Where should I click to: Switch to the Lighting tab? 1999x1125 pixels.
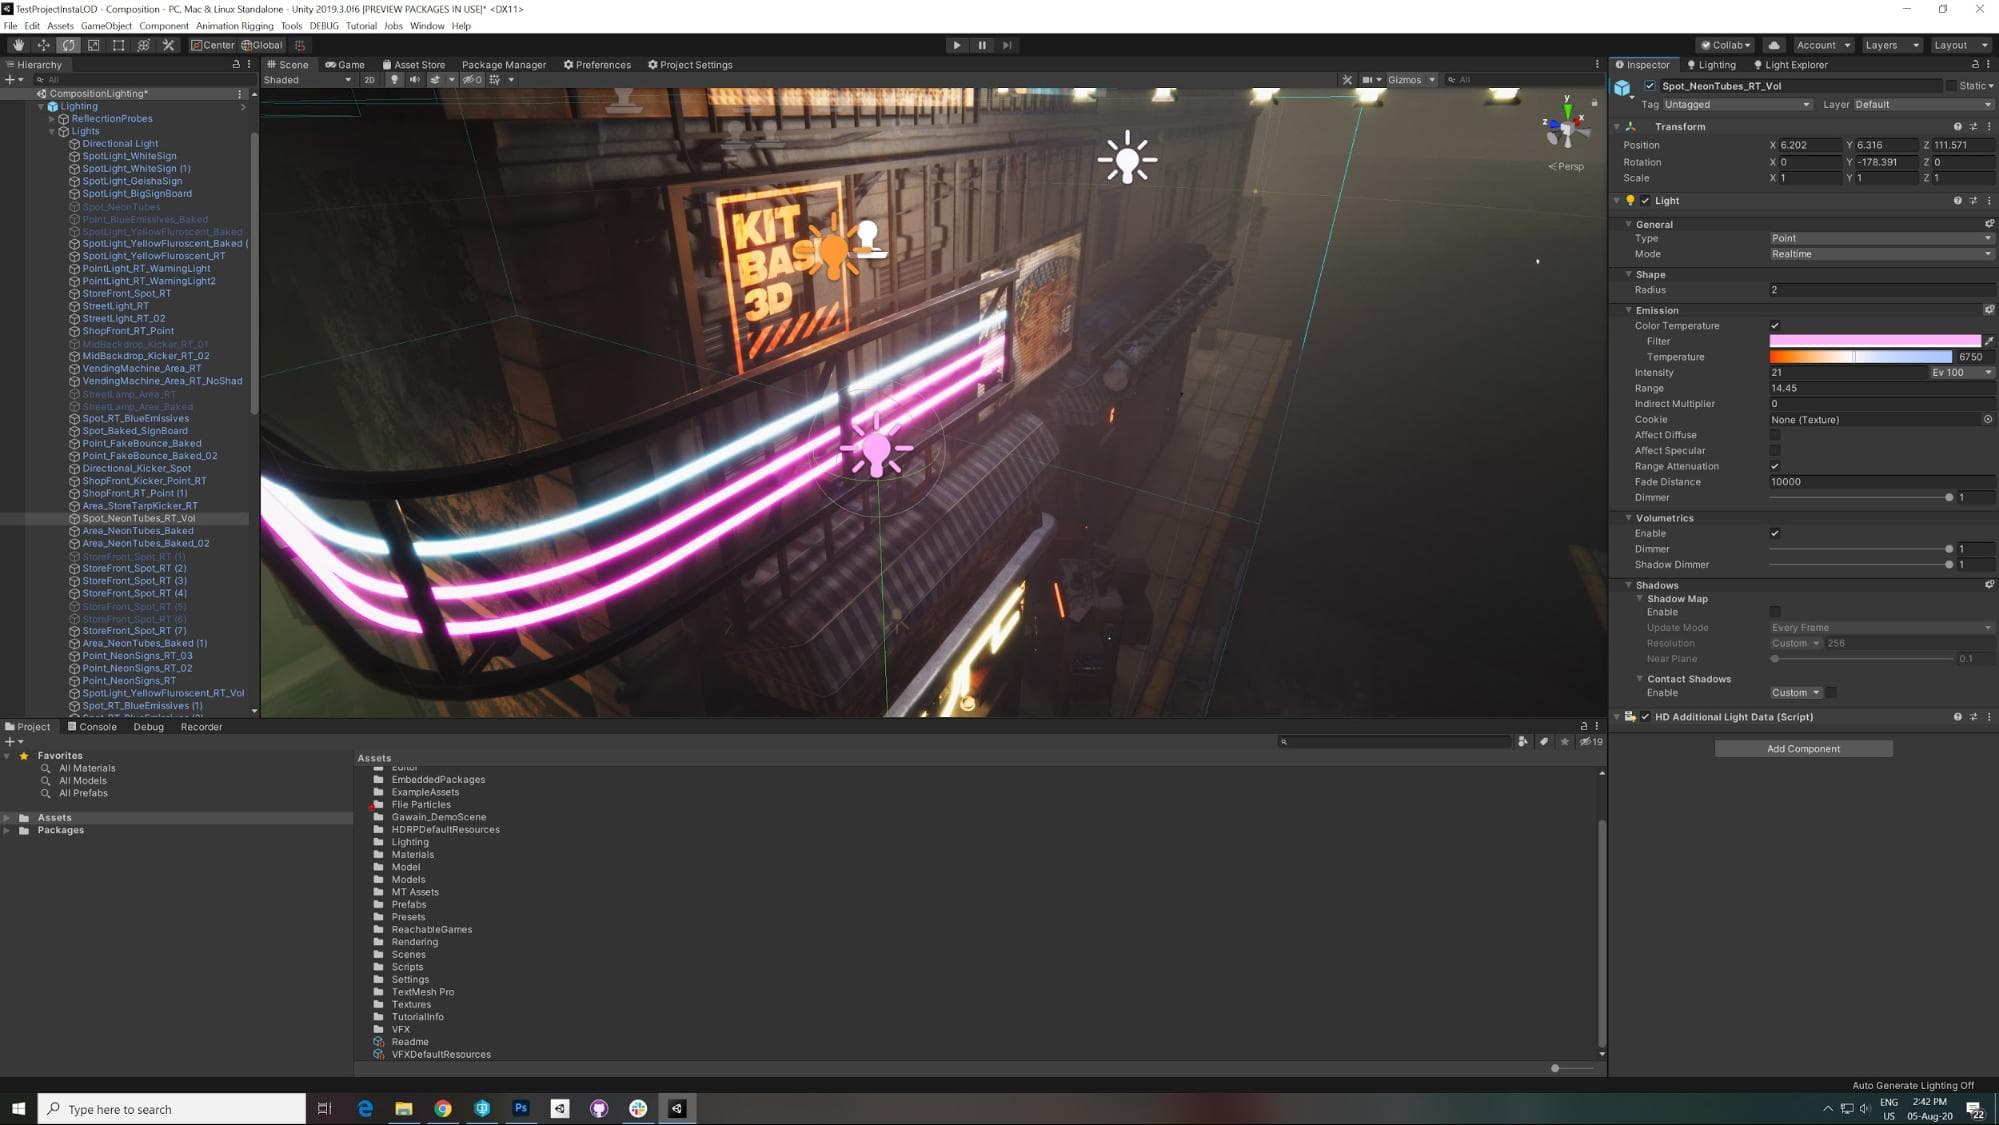point(1711,65)
